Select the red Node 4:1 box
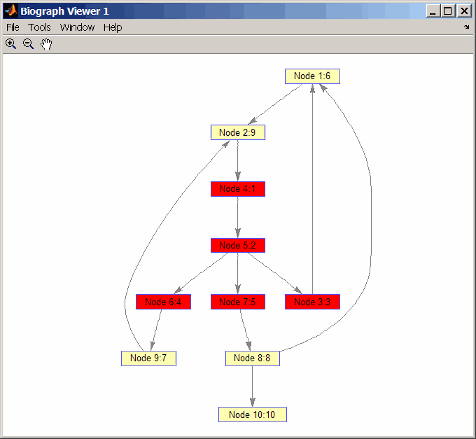Image resolution: width=476 pixels, height=439 pixels. (238, 189)
